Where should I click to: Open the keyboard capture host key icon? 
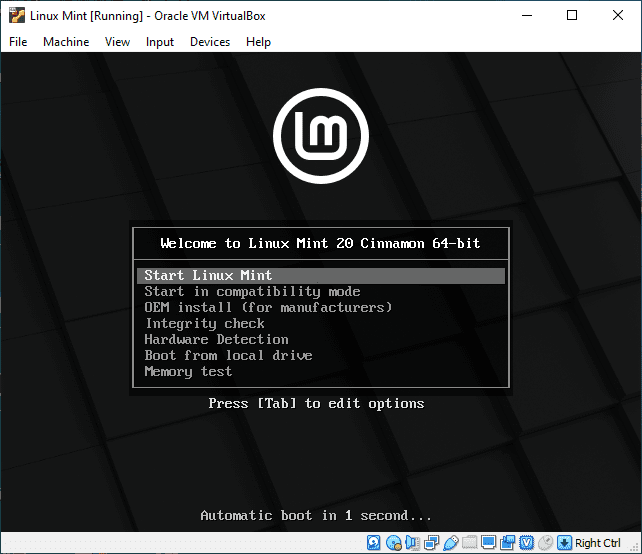[x=565, y=543]
